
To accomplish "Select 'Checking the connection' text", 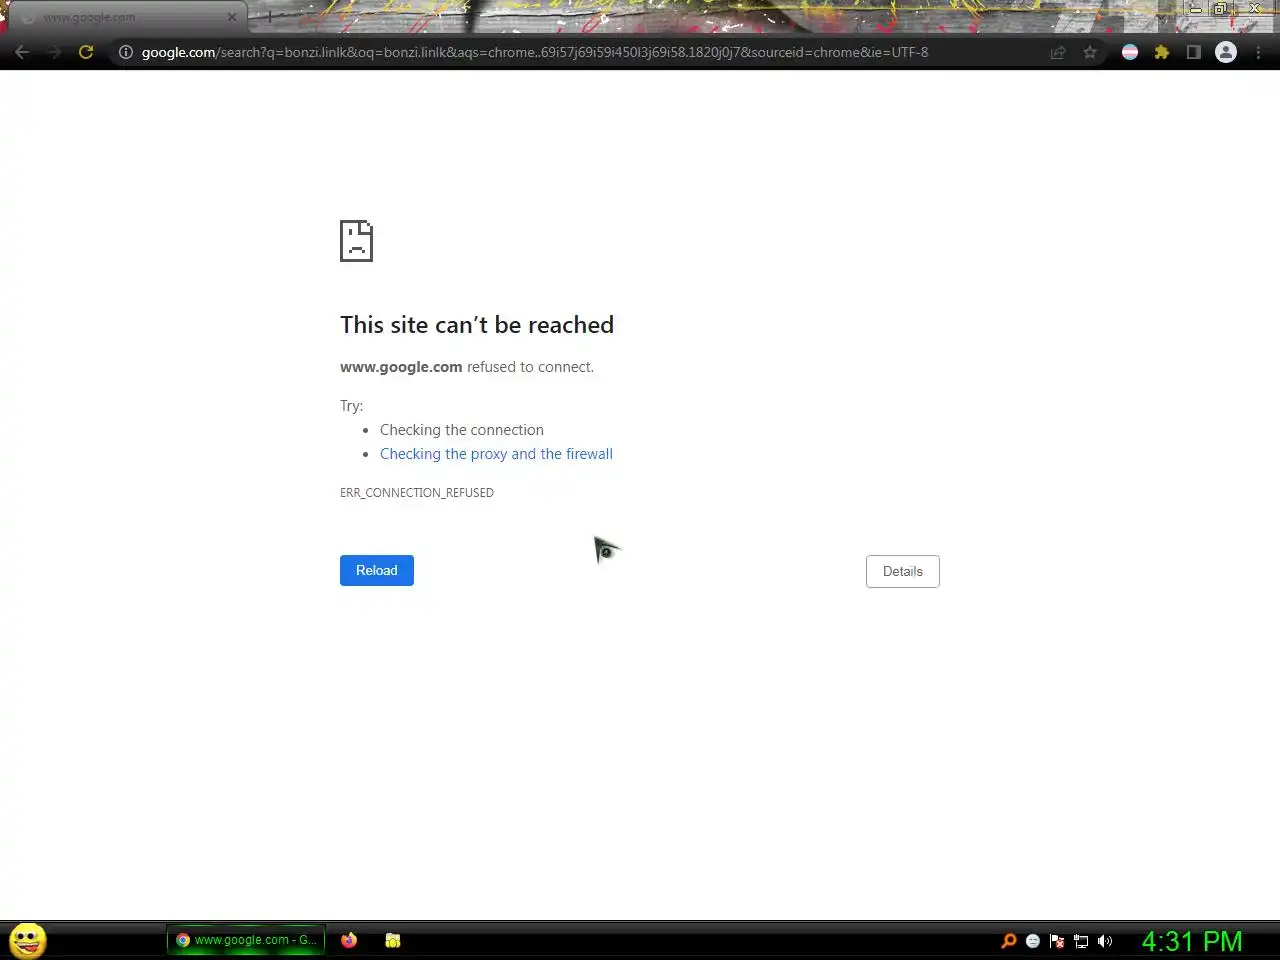I will (462, 430).
